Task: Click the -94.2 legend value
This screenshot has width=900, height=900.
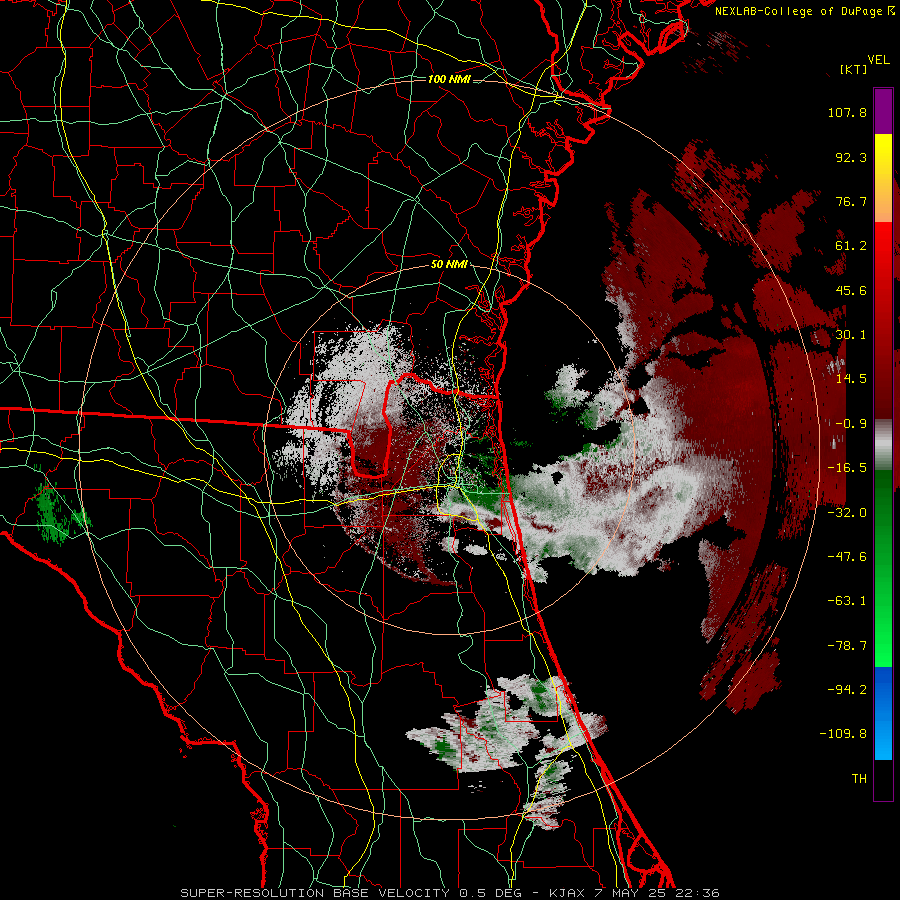Action: [847, 690]
